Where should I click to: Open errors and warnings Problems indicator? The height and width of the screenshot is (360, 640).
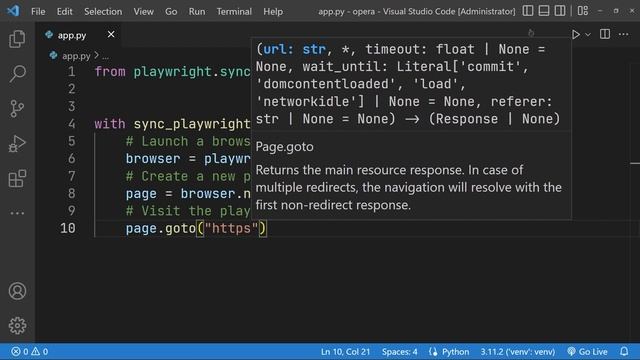pyautogui.click(x=29, y=351)
